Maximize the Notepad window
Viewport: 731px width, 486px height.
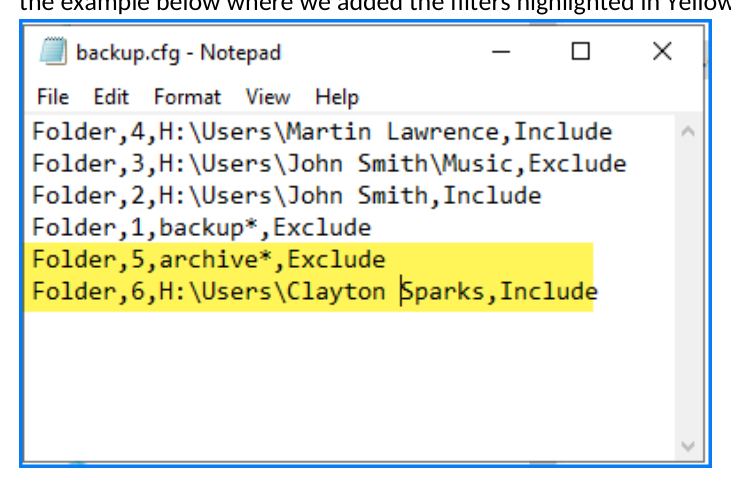click(580, 51)
